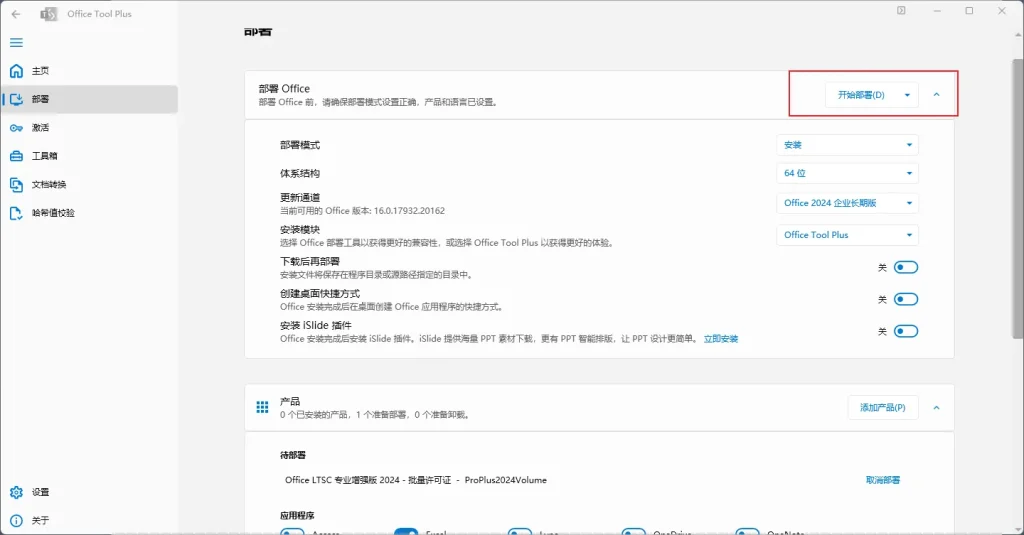Open the arrow next to 开始部署(D)
The width and height of the screenshot is (1024, 535).
point(907,95)
